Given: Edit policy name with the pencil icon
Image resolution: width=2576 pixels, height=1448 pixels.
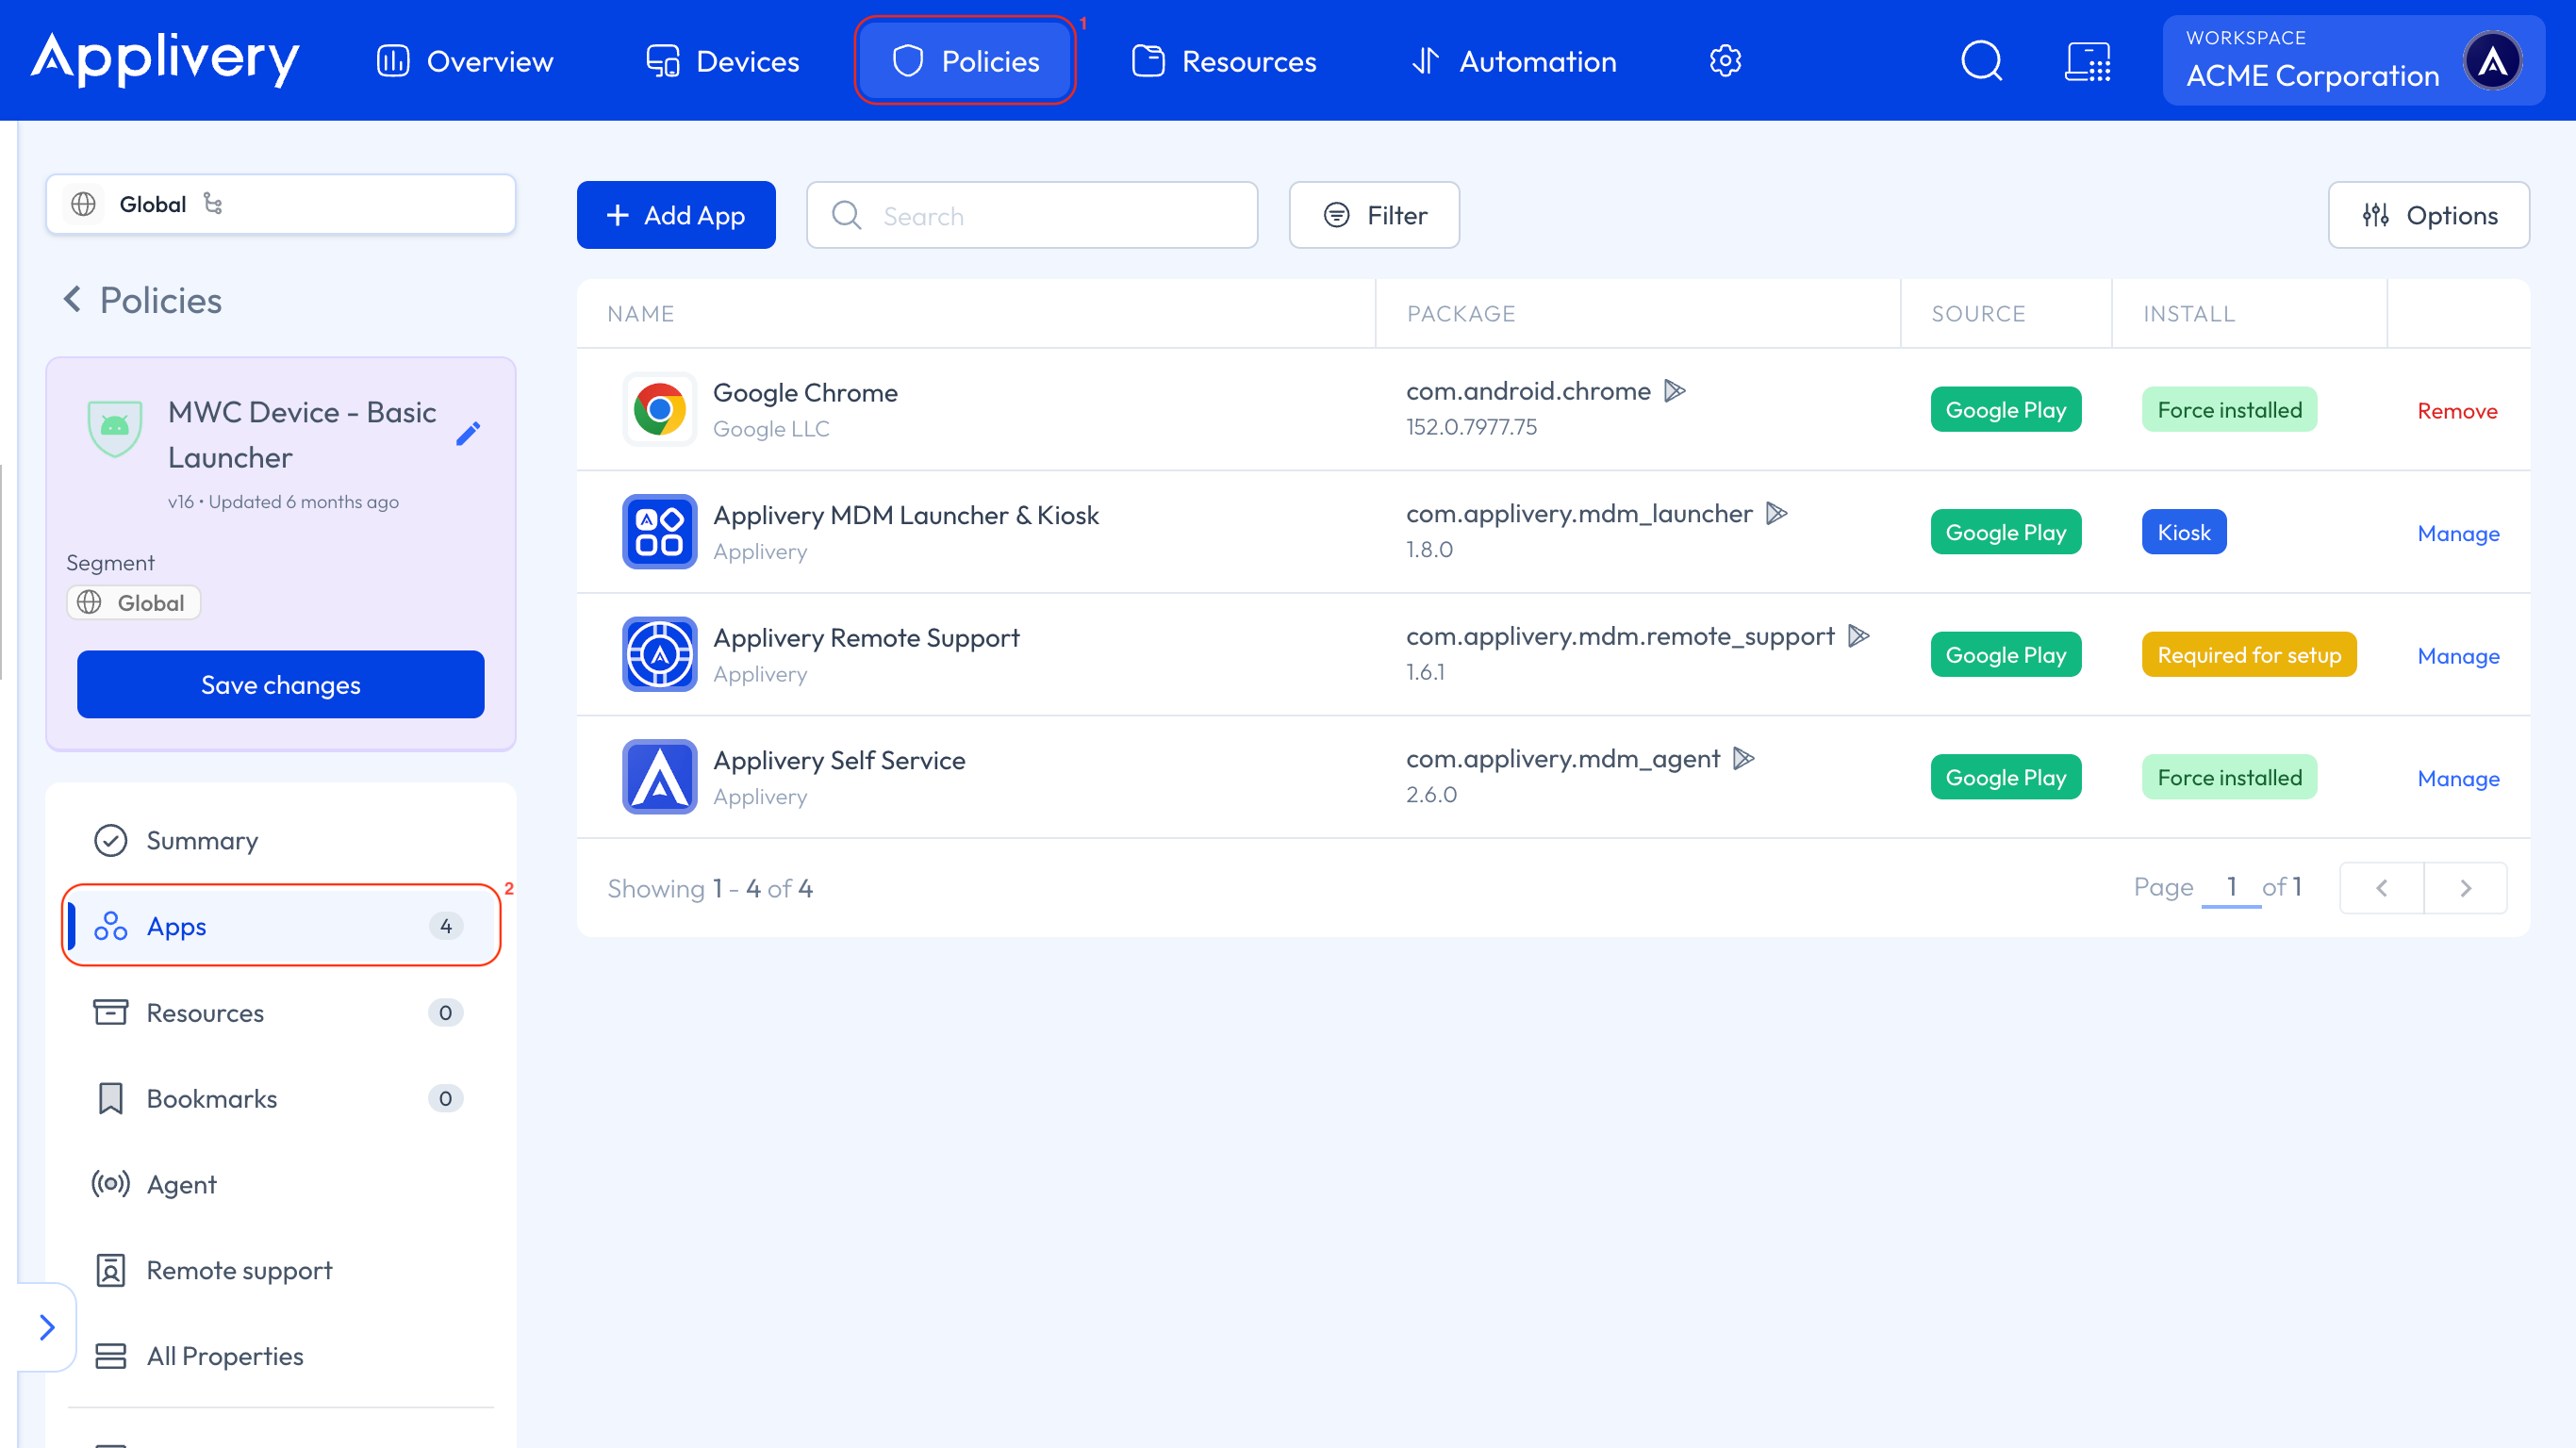Looking at the screenshot, I should [x=468, y=433].
